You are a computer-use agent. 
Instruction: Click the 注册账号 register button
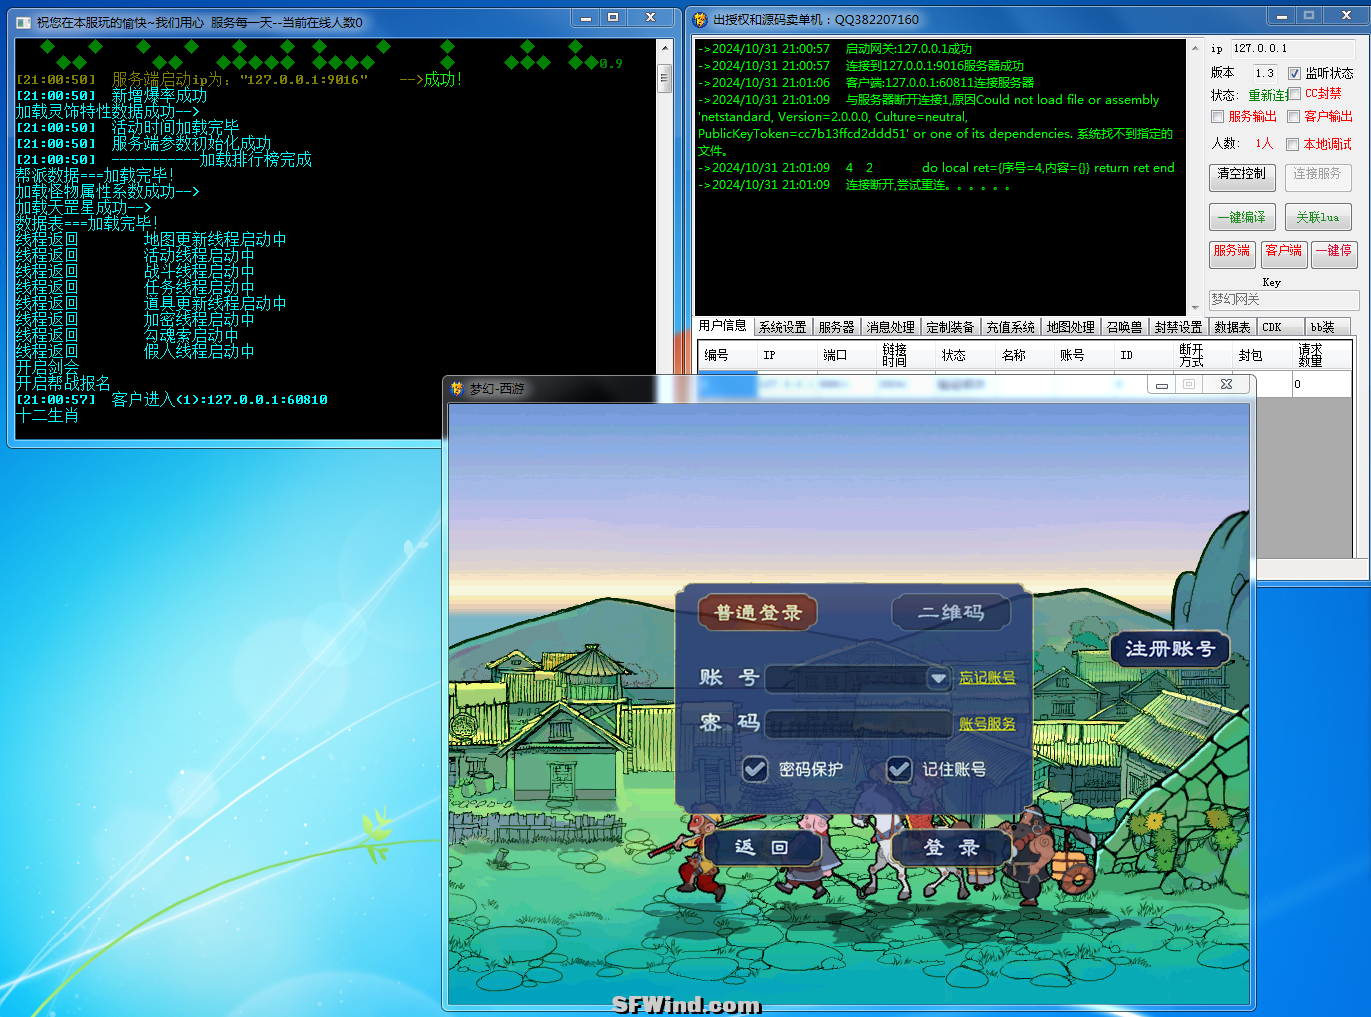pyautogui.click(x=1169, y=649)
